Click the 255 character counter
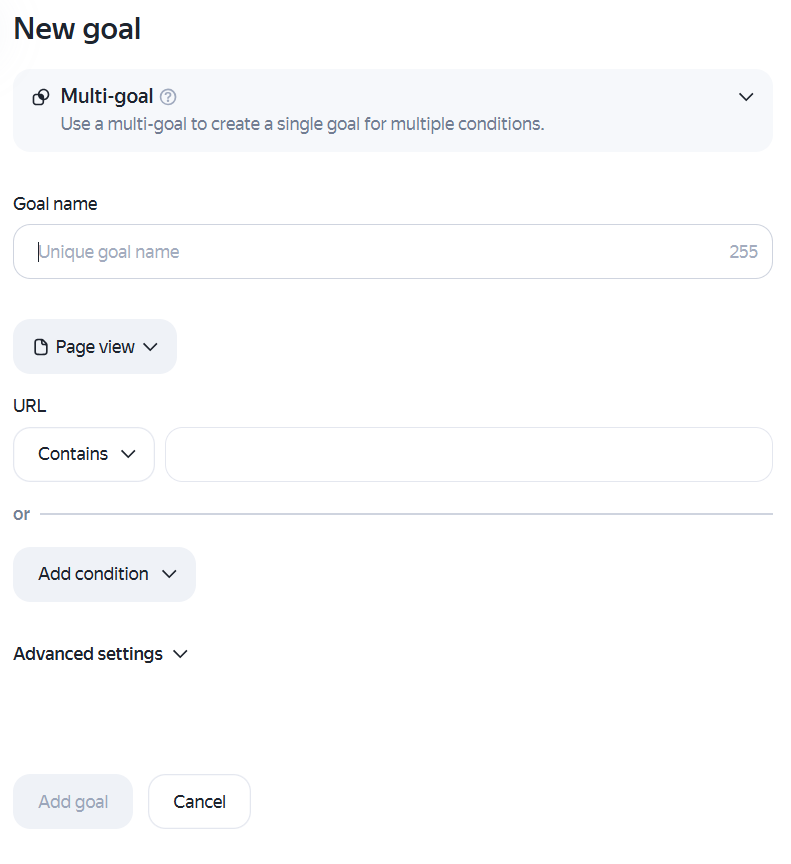This screenshot has height=864, width=791. click(743, 252)
